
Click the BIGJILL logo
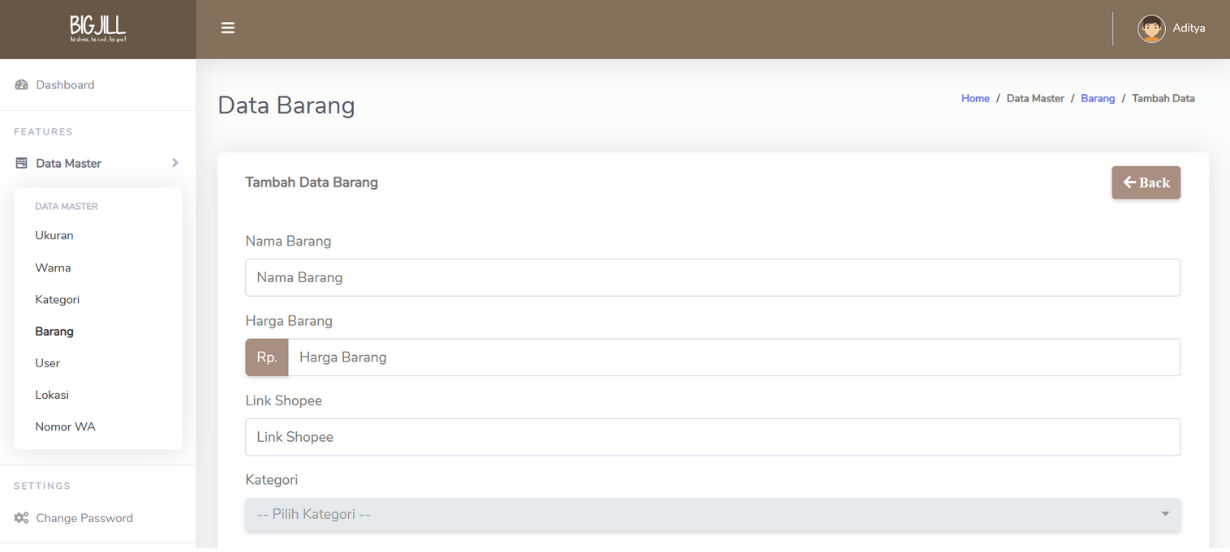coord(97,29)
